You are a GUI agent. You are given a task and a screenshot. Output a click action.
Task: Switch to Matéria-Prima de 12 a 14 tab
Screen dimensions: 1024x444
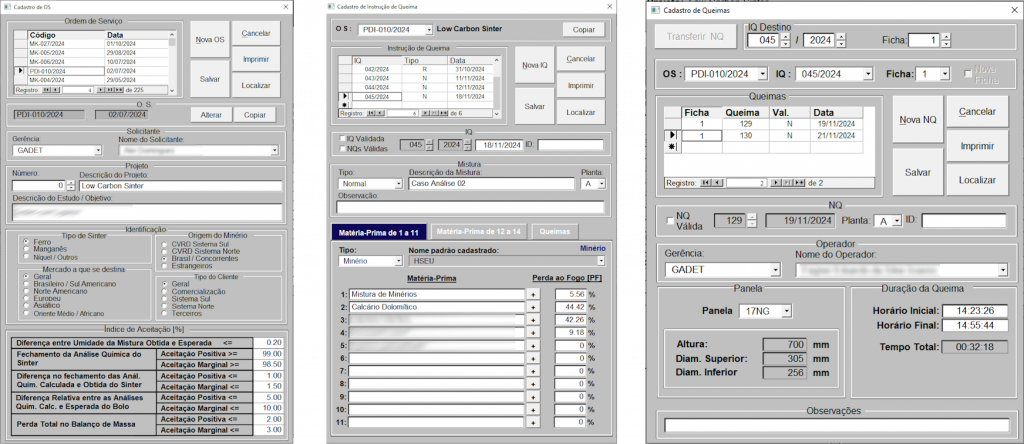tap(478, 231)
